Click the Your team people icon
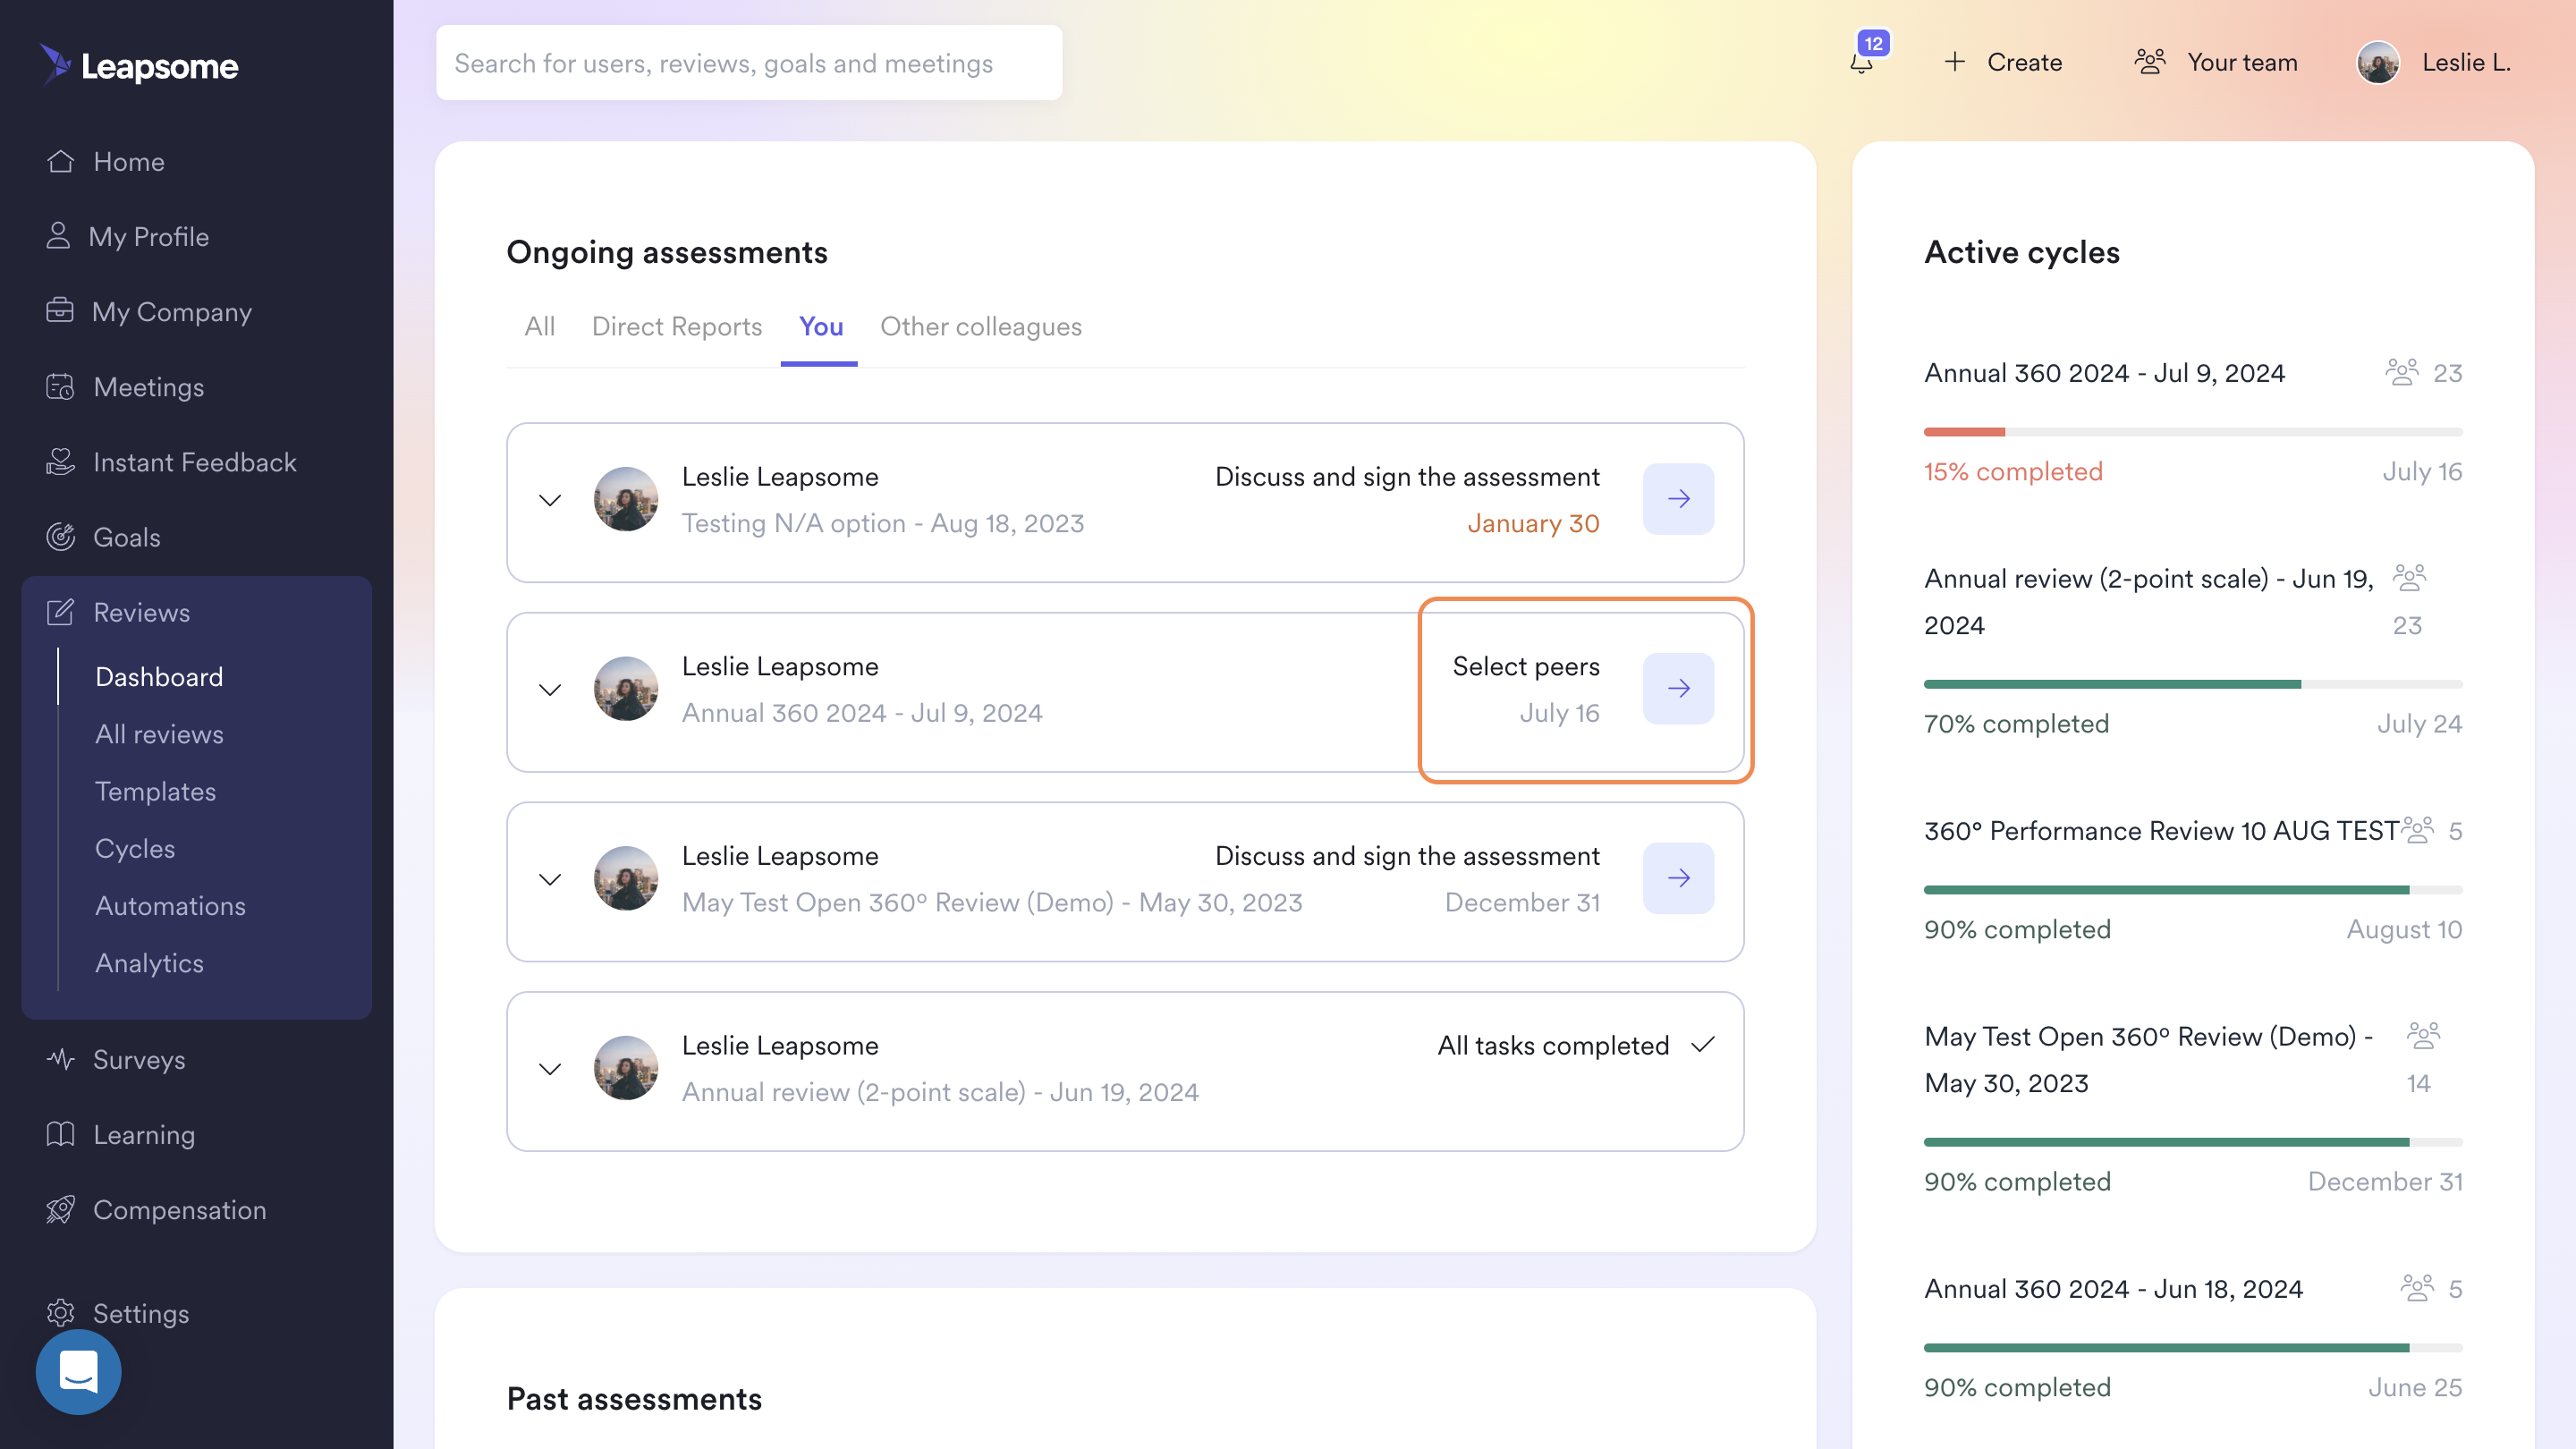This screenshot has height=1449, width=2576. coord(2150,62)
